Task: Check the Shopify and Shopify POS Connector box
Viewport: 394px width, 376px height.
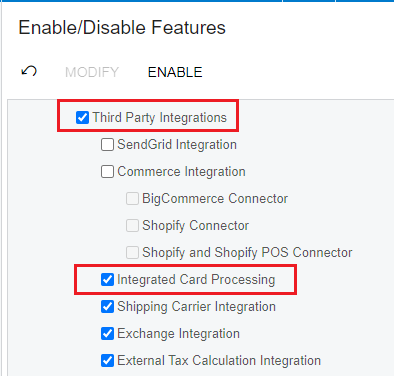Action: click(132, 253)
